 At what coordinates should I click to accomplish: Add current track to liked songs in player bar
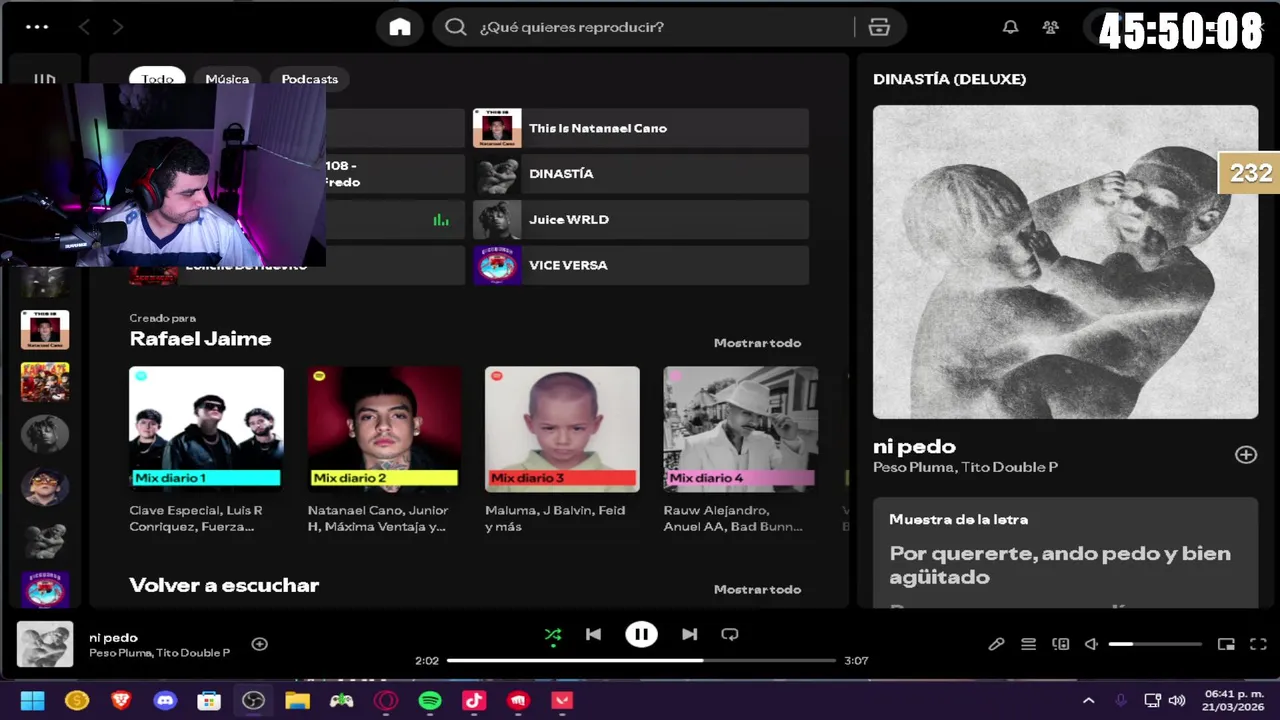259,644
